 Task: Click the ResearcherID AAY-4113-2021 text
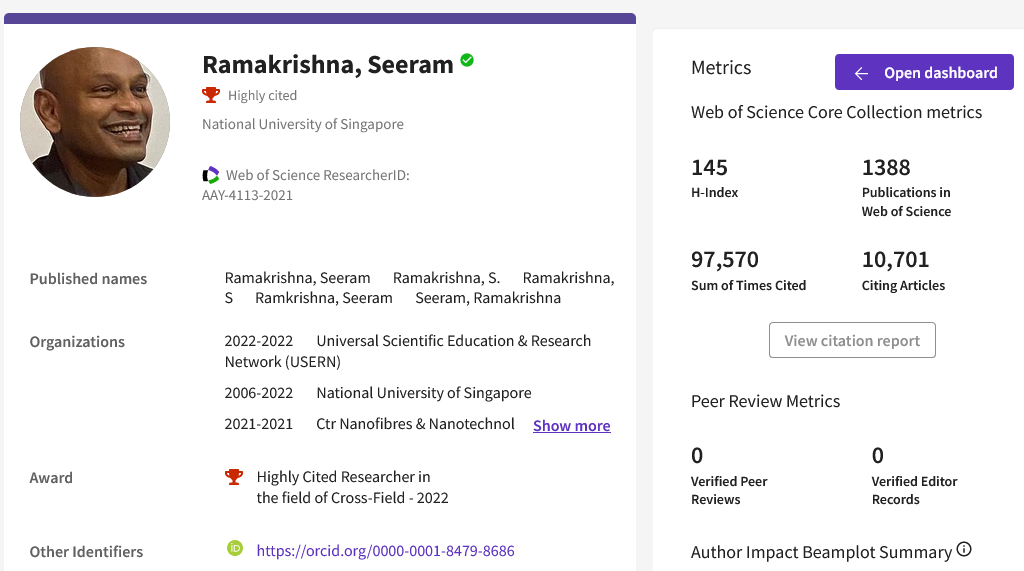(x=247, y=196)
